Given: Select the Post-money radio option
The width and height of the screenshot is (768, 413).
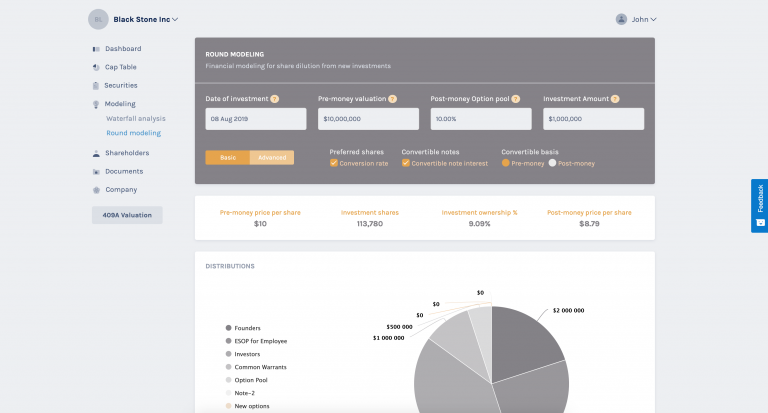Looking at the screenshot, I should click(x=551, y=163).
